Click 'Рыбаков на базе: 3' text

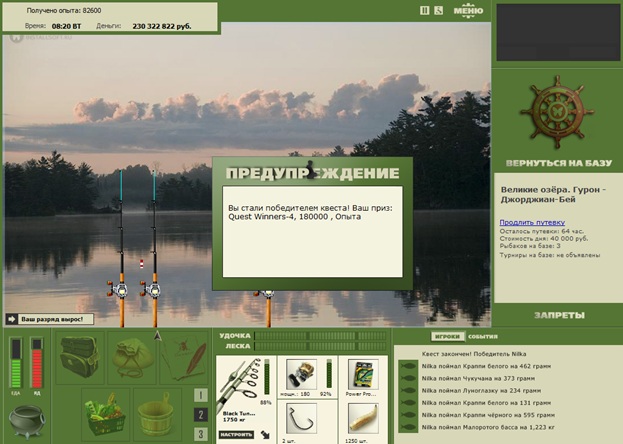[x=530, y=246]
